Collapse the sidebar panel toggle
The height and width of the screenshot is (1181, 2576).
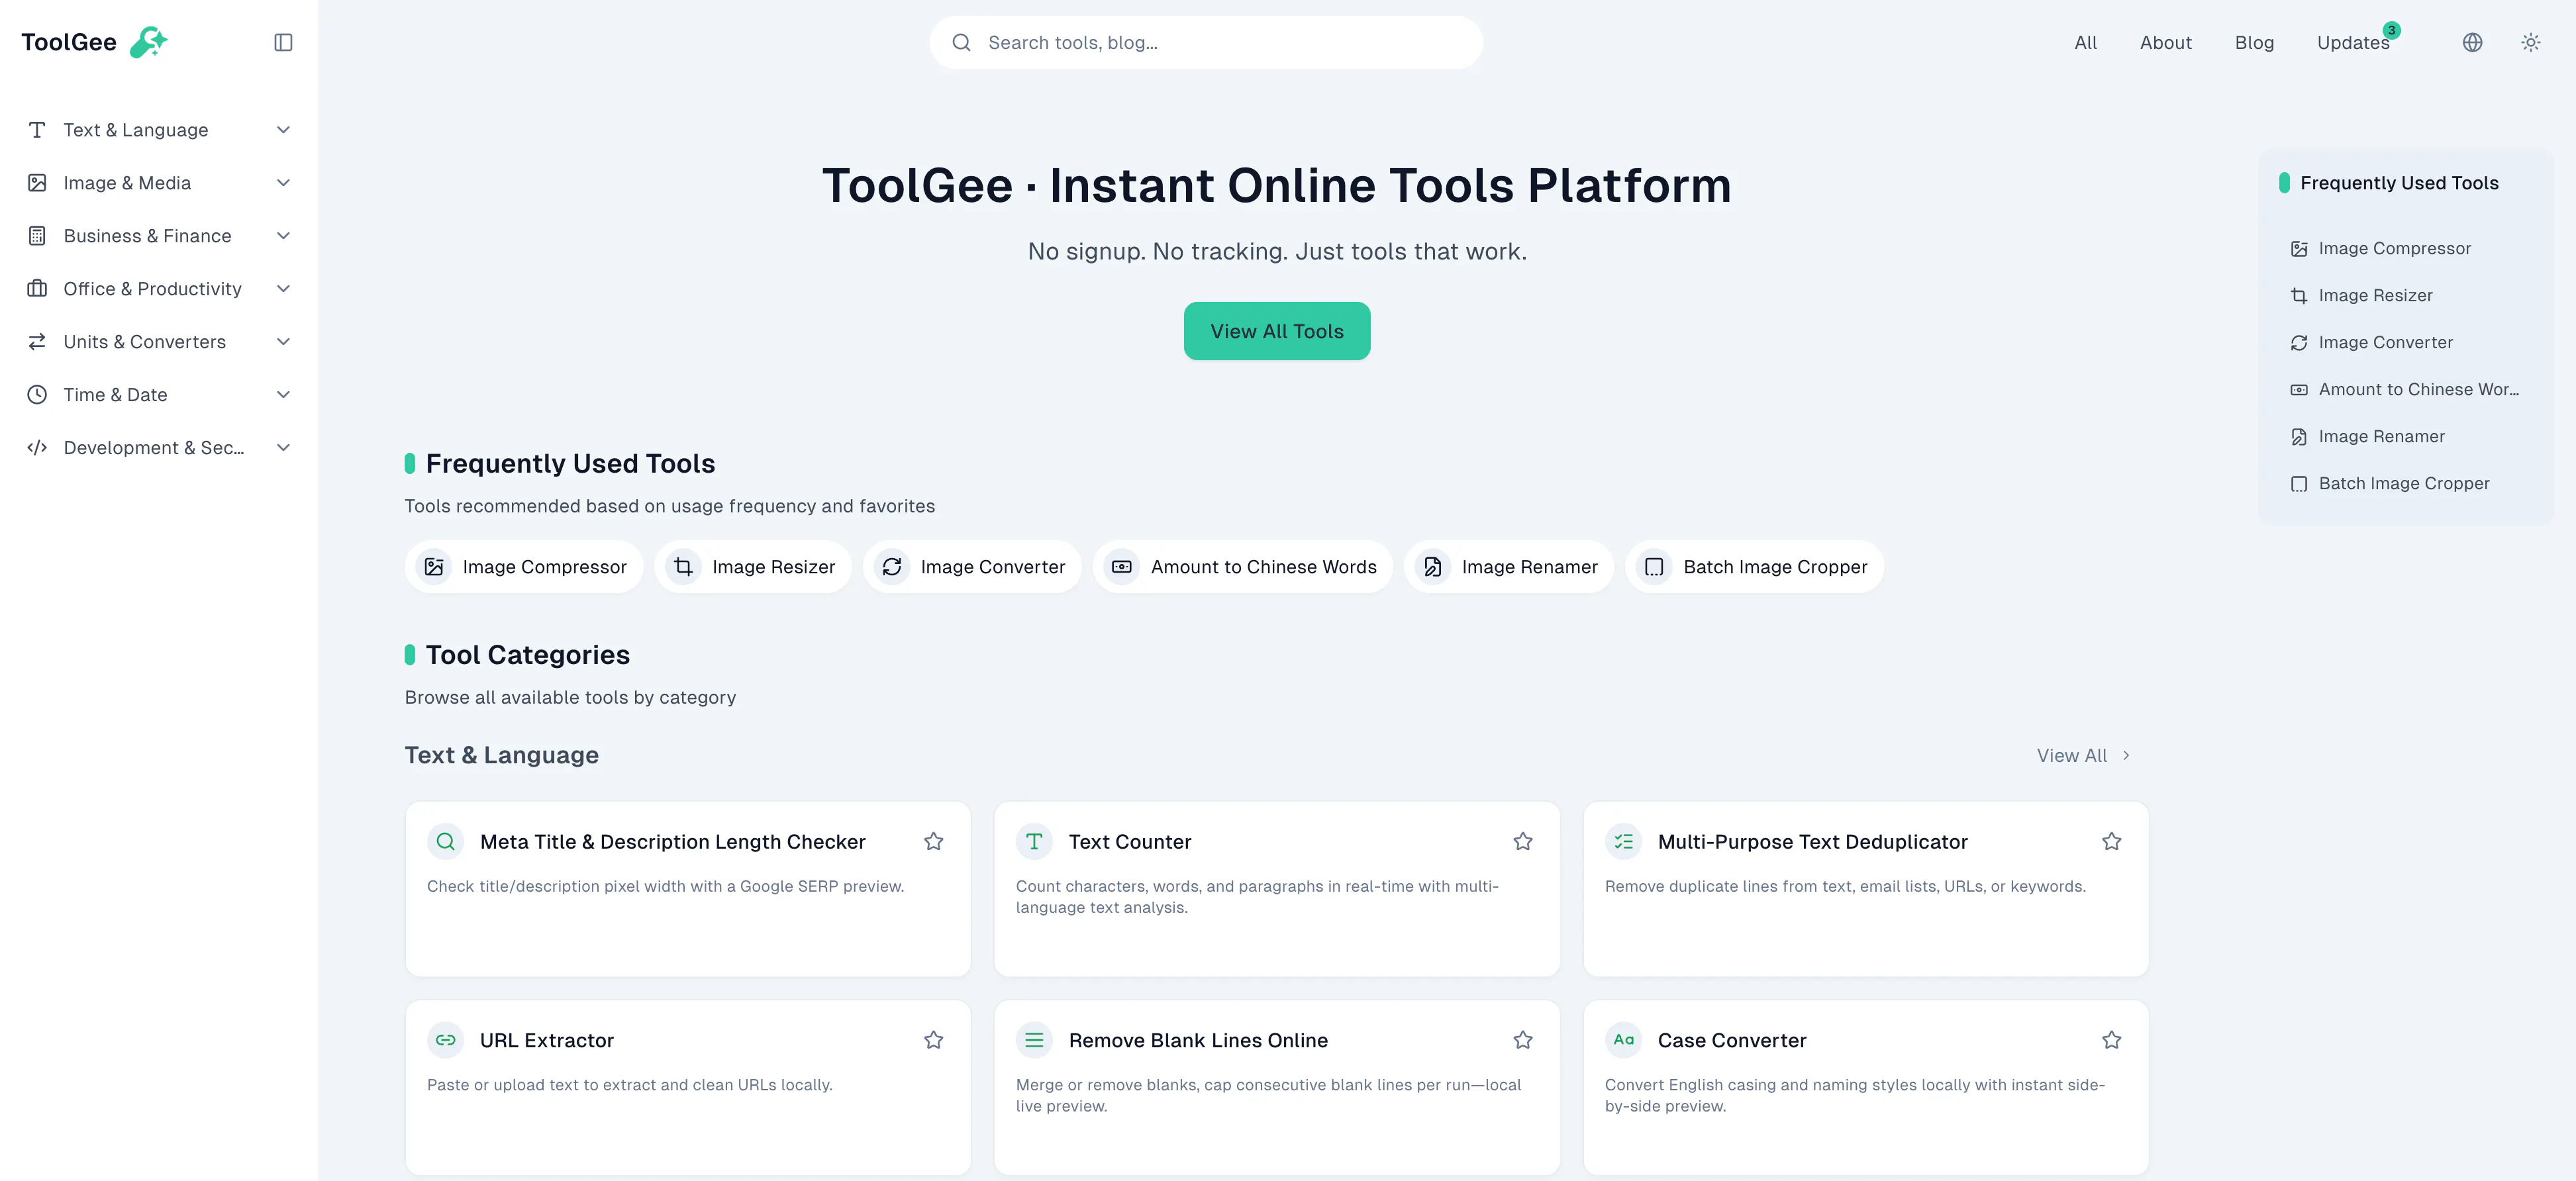click(x=283, y=42)
